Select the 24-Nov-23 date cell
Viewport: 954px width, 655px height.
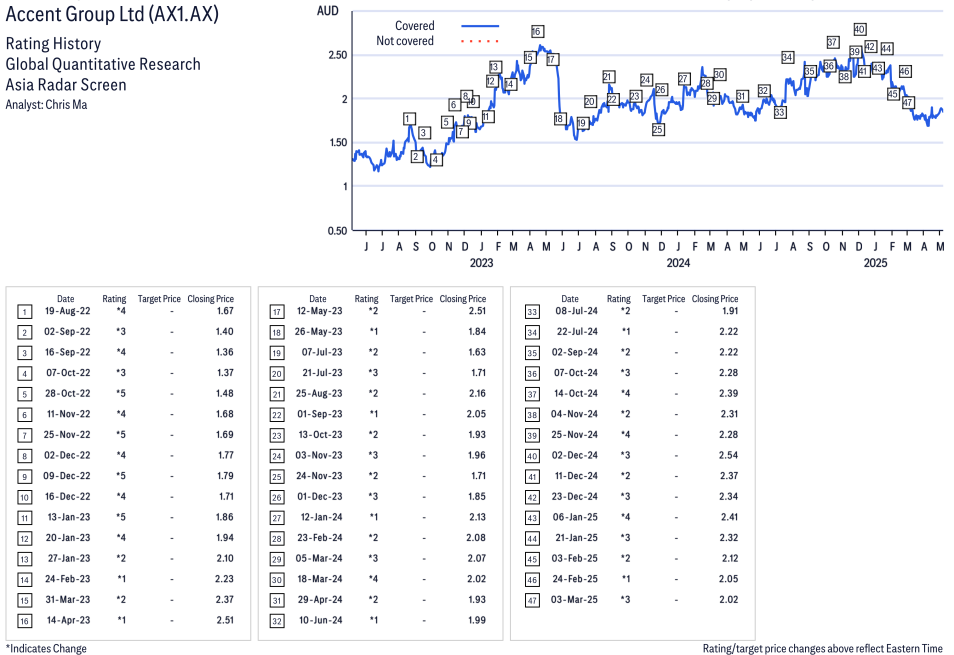(x=319, y=476)
